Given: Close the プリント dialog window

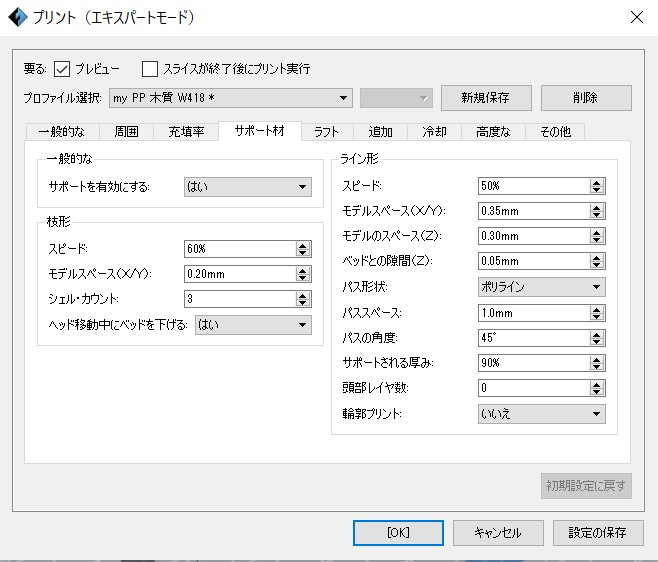Looking at the screenshot, I should click(637, 17).
